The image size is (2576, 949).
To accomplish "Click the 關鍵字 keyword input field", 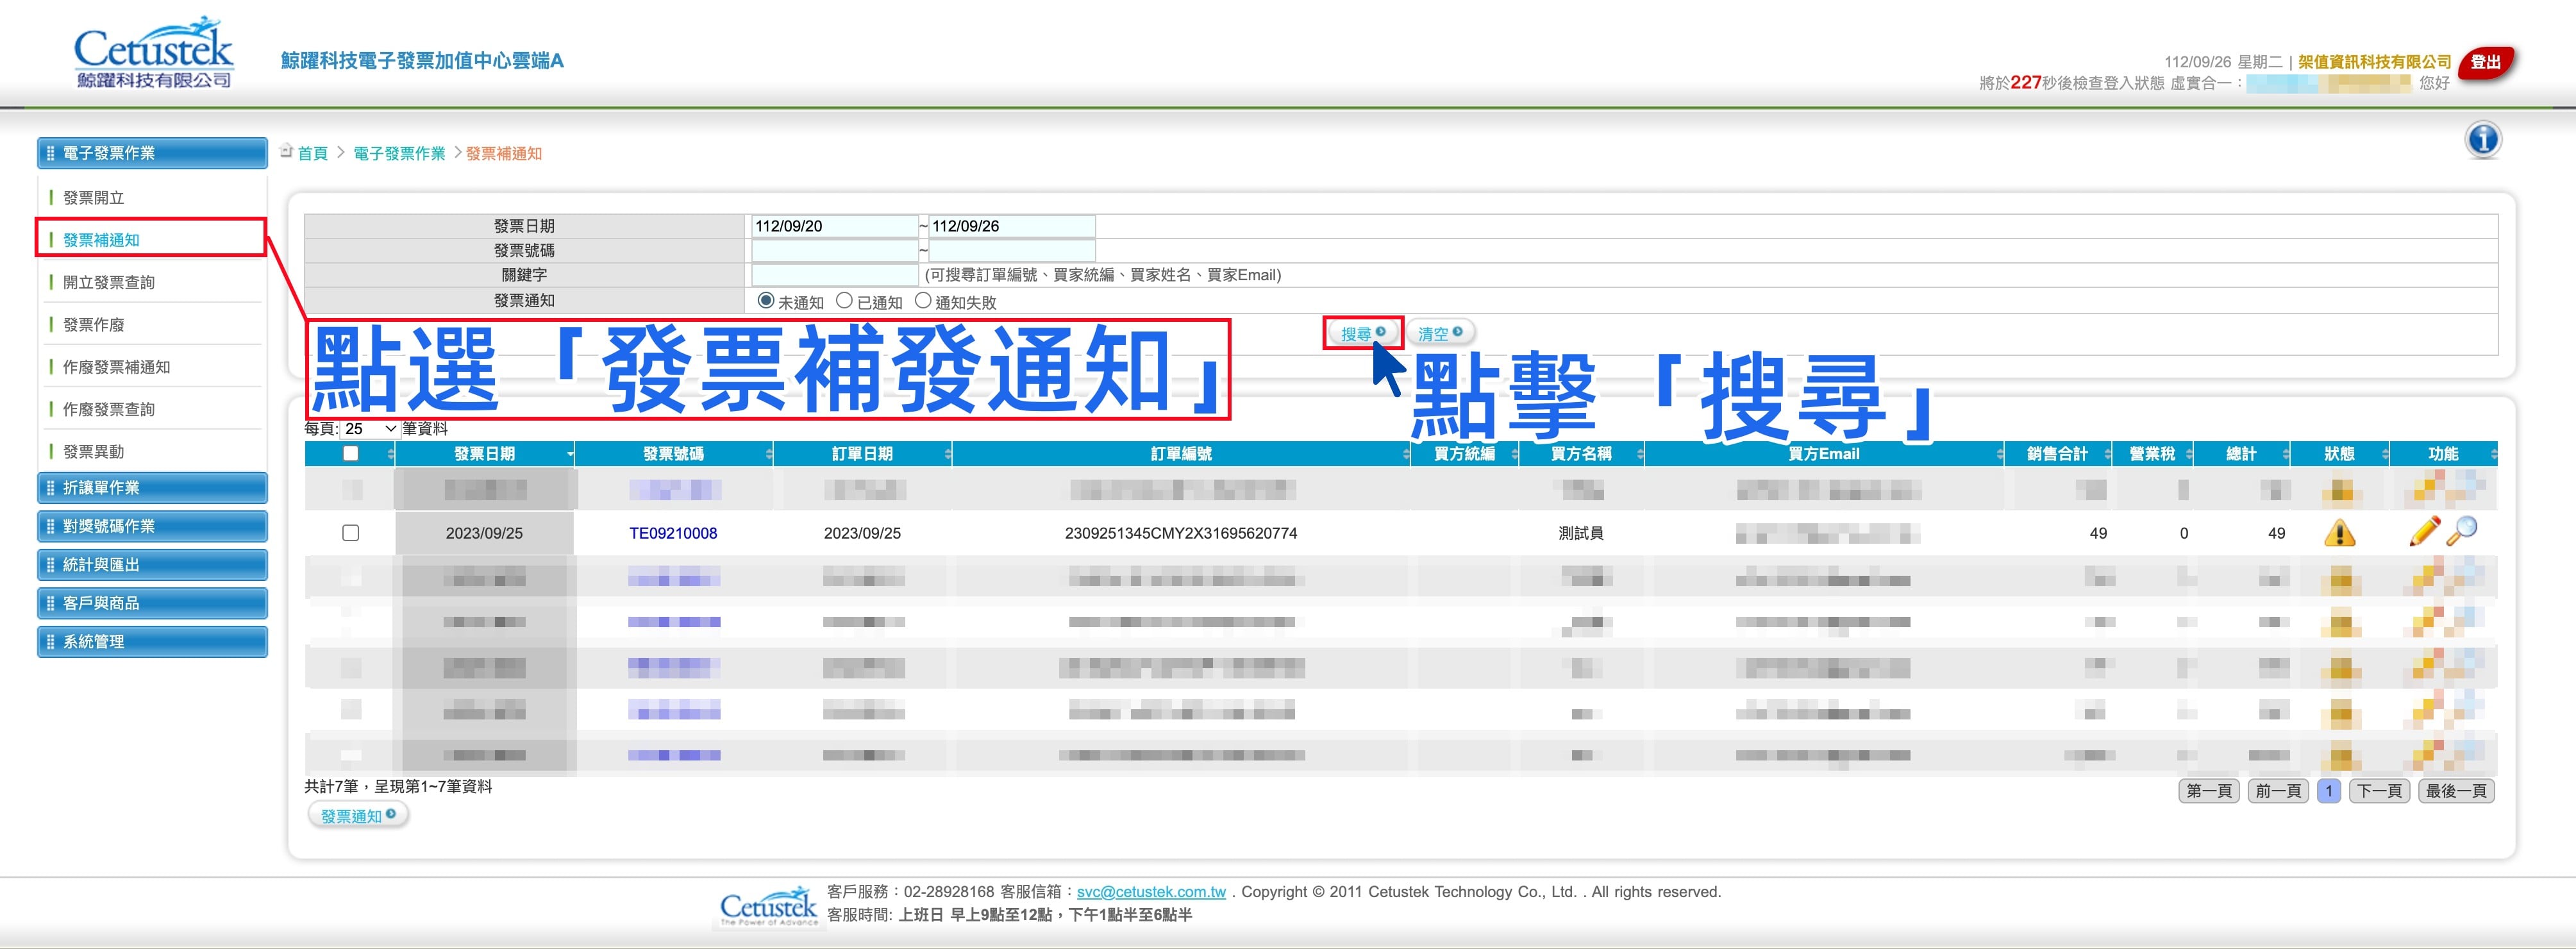I will point(834,275).
